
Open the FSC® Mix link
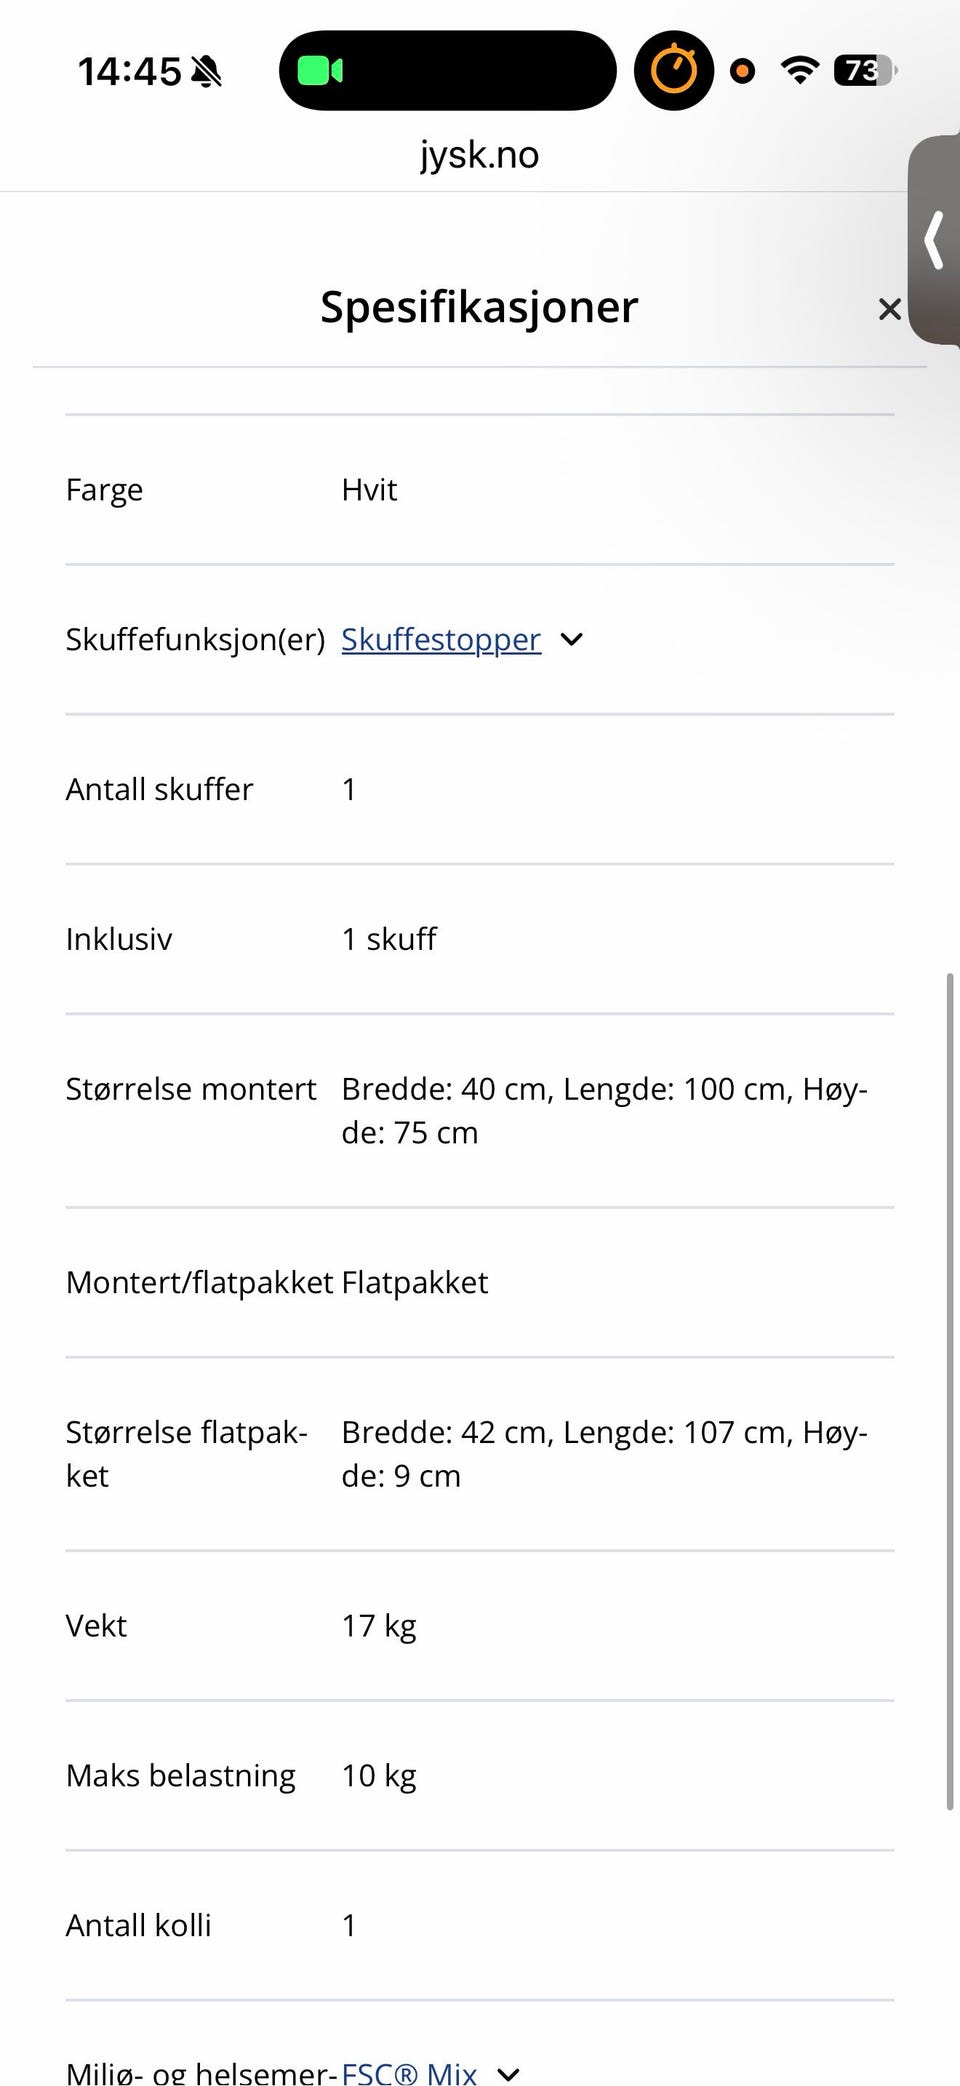(409, 2071)
